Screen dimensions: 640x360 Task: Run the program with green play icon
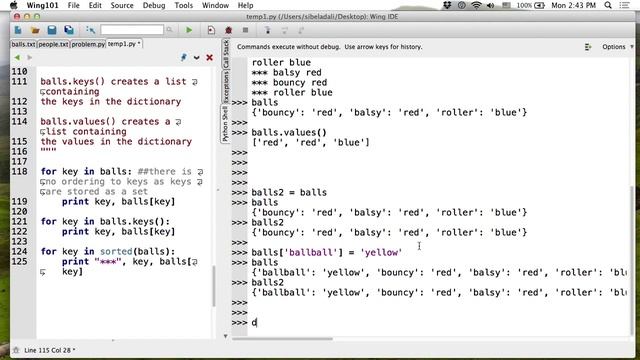click(189, 30)
